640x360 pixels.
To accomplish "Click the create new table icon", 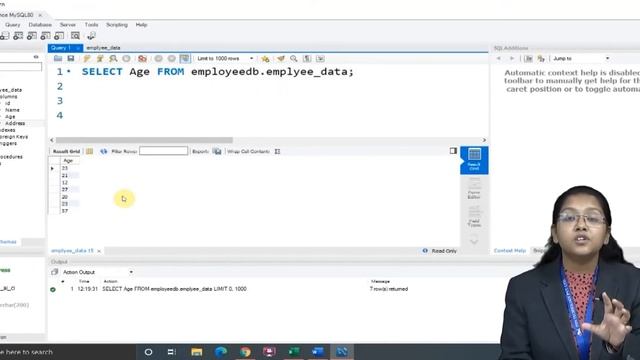I will 18,36.
